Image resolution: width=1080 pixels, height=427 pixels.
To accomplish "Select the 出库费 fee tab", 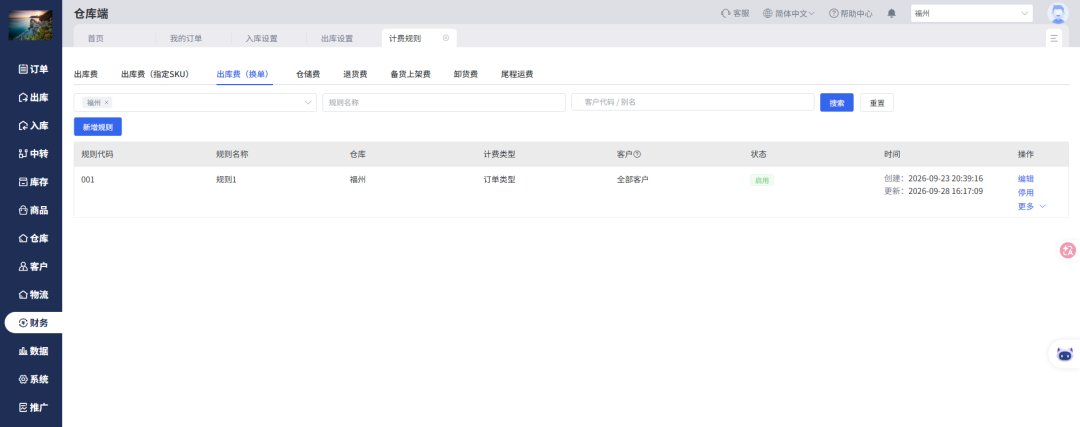I will (85, 74).
